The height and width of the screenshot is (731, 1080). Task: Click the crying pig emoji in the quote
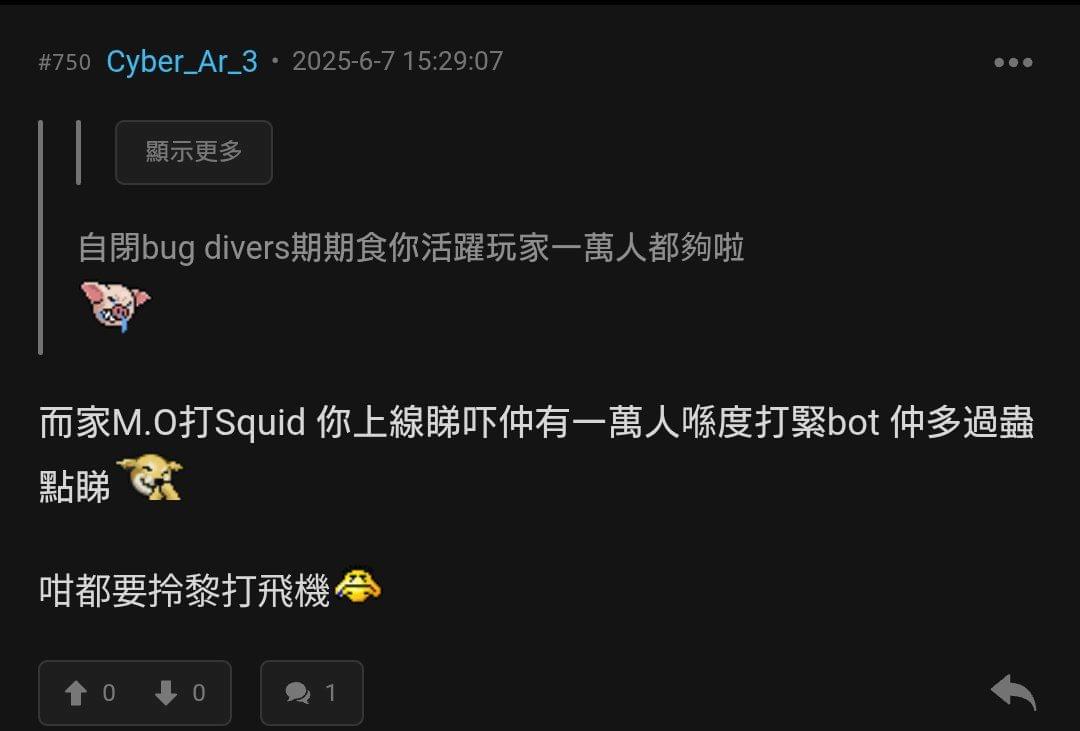116,306
